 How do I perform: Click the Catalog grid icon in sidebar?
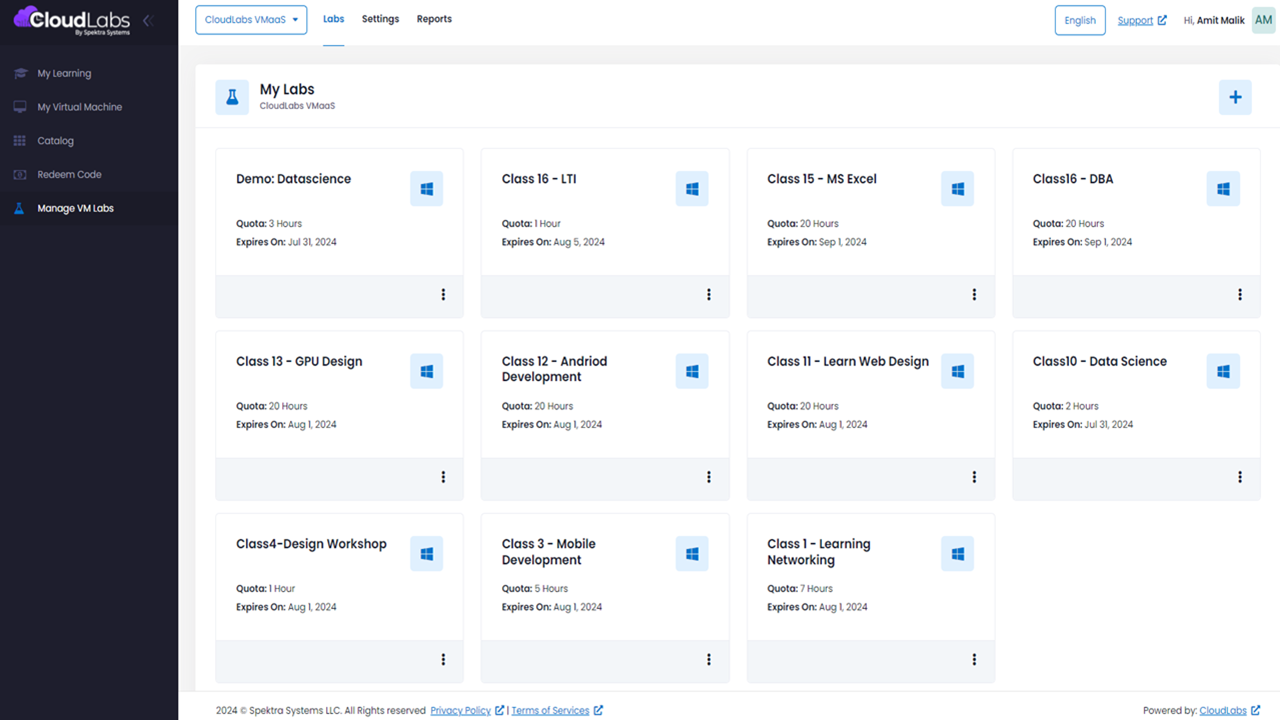pyautogui.click(x=20, y=141)
